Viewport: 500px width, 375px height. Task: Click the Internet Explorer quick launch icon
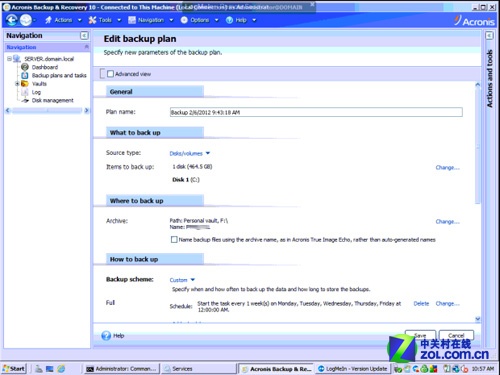(x=61, y=369)
